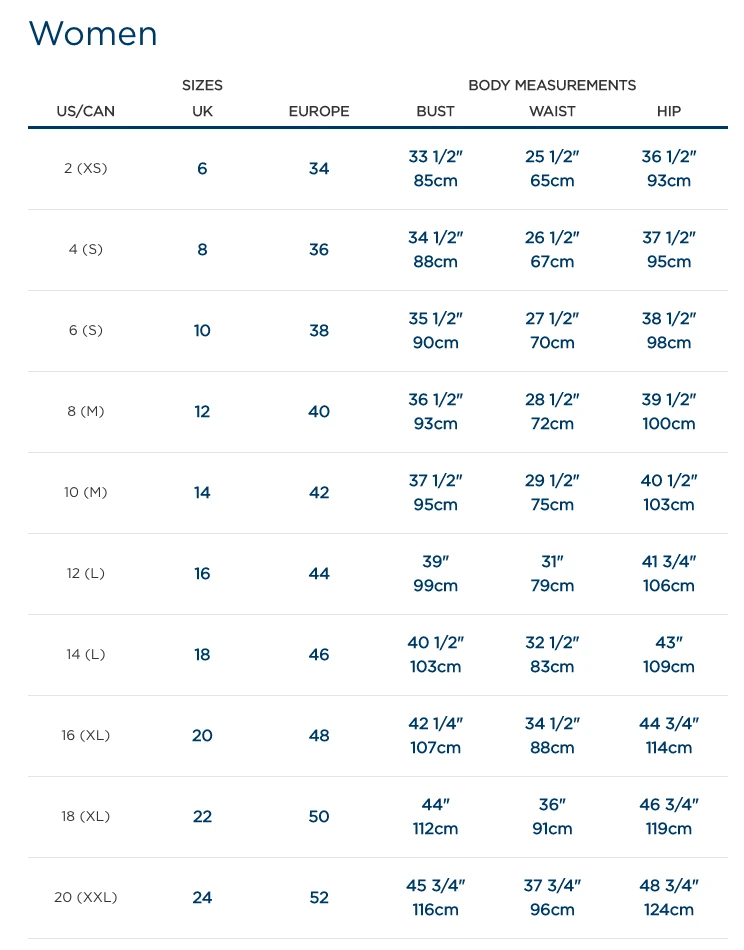
Task: Click Europe size 40 cell
Action: click(x=319, y=411)
